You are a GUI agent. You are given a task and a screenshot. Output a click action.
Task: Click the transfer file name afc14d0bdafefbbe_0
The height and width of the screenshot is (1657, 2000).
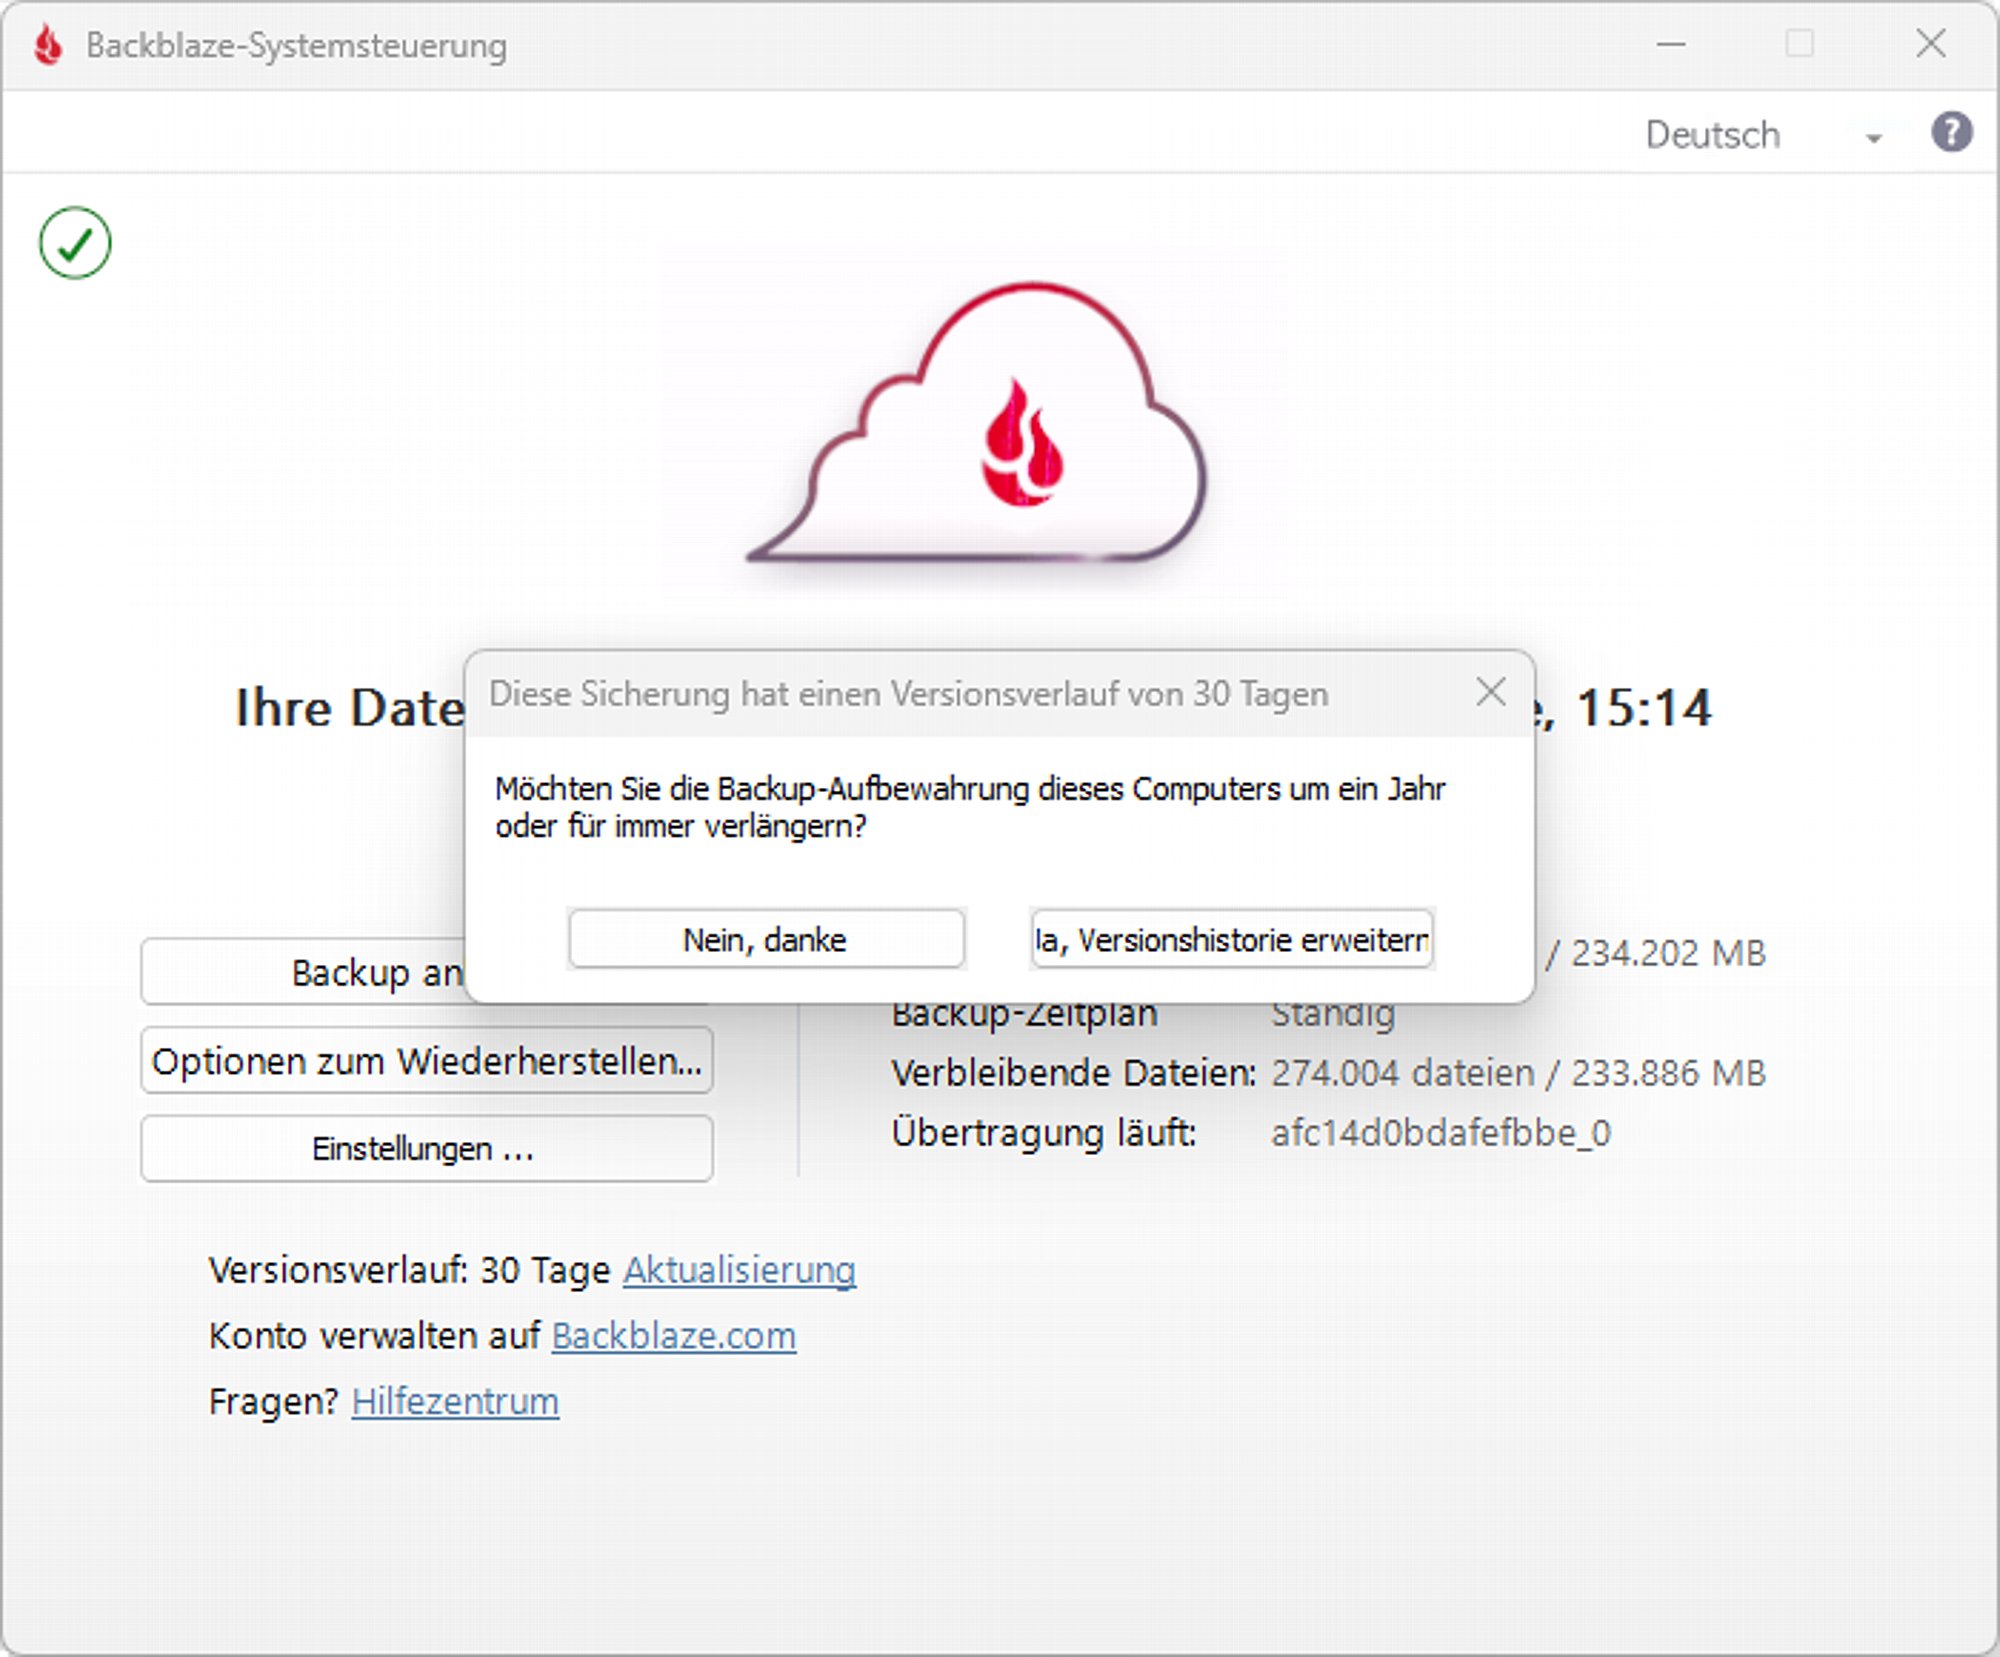(x=1441, y=1133)
